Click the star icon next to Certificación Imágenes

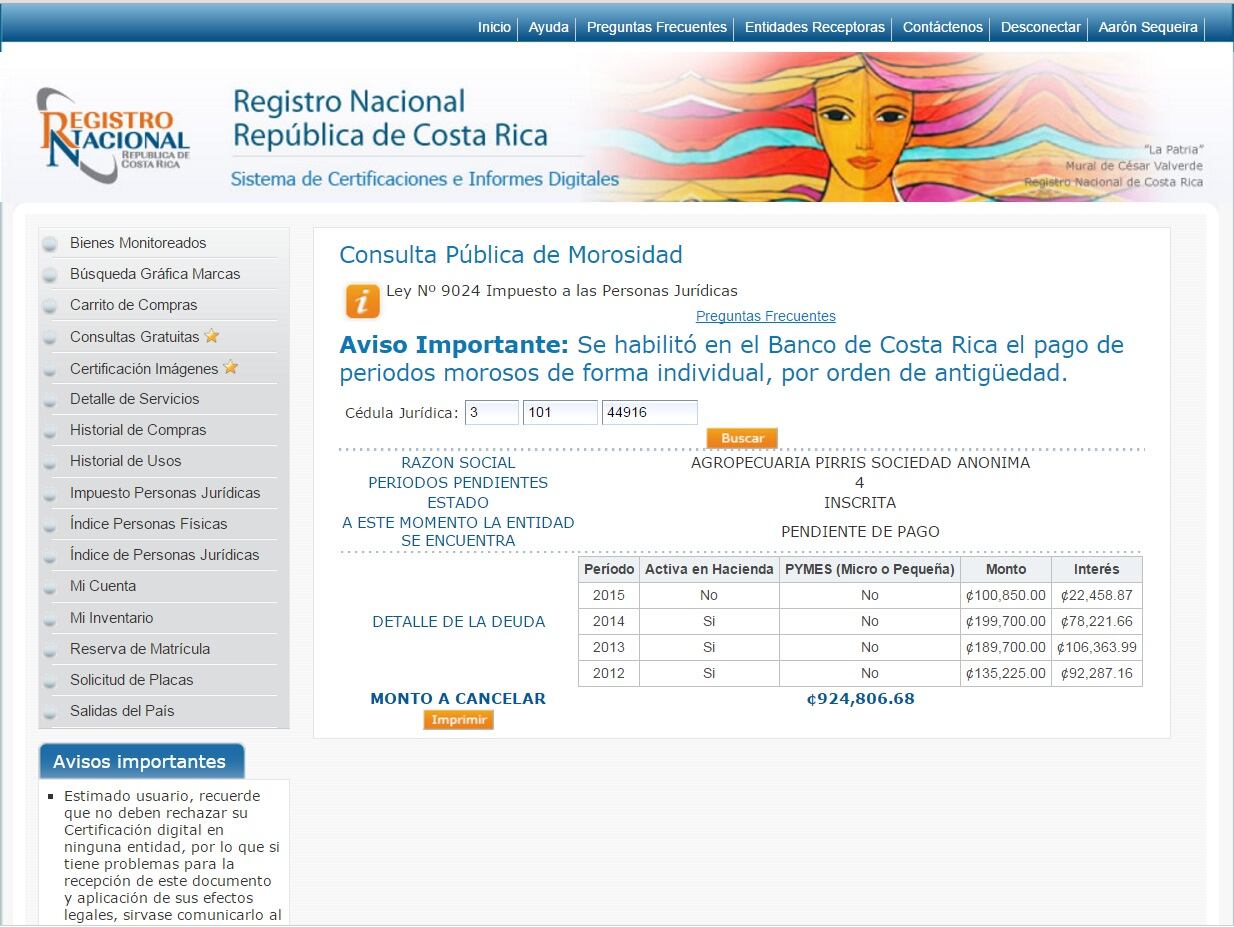click(231, 367)
